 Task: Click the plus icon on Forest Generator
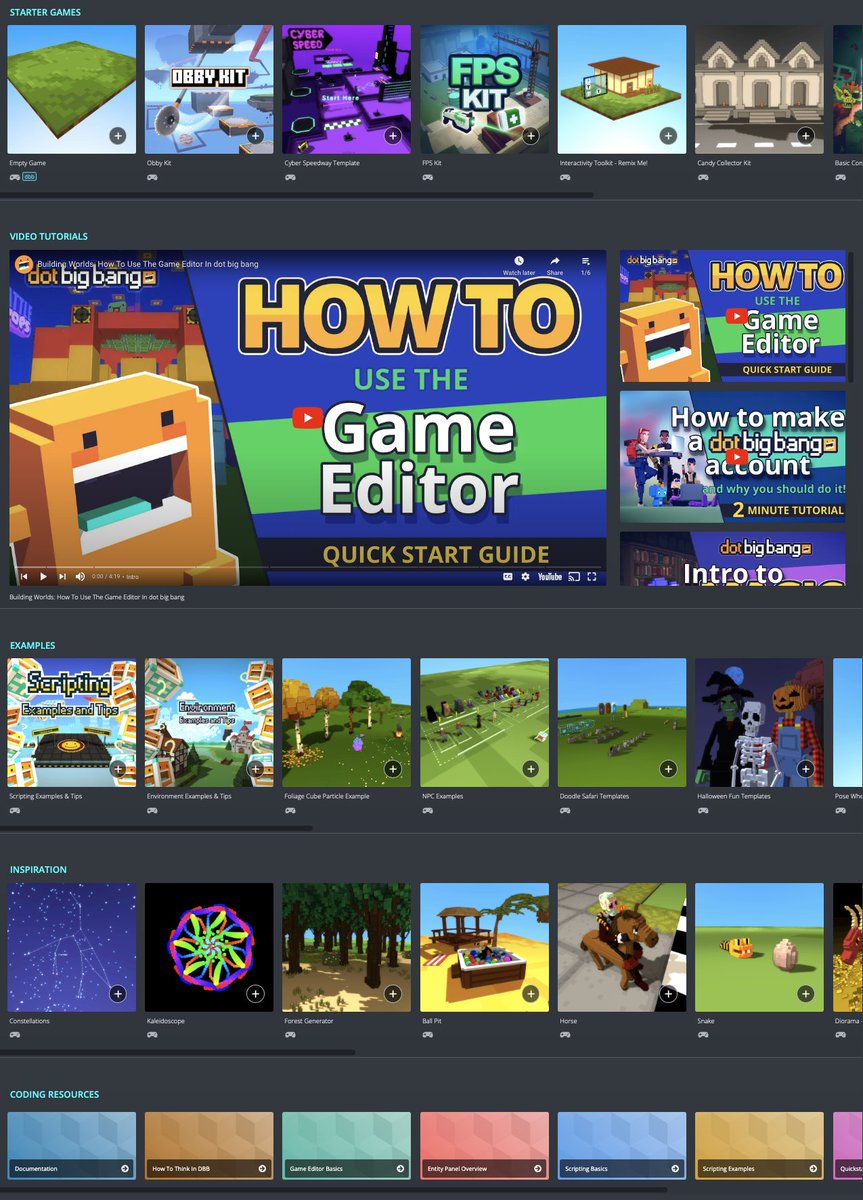(x=393, y=994)
